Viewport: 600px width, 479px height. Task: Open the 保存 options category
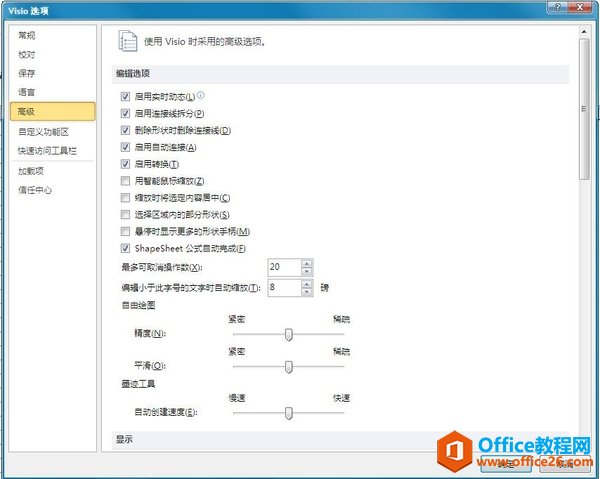(x=52, y=73)
